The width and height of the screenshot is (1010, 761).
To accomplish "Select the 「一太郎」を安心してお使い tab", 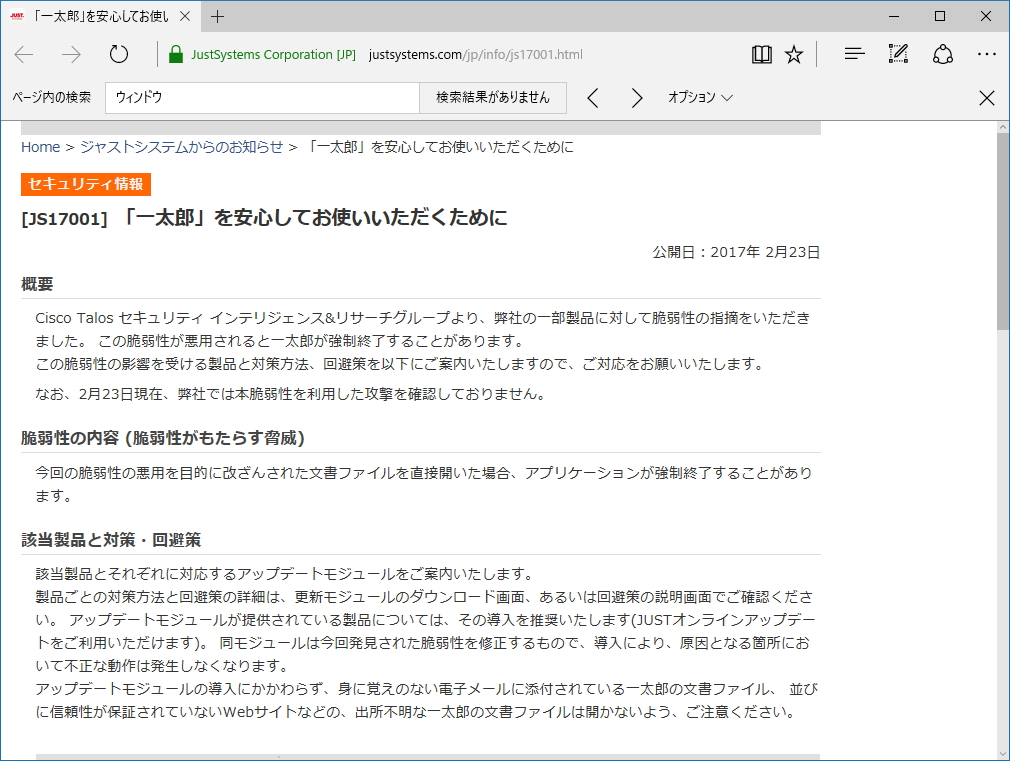I will [x=100, y=16].
